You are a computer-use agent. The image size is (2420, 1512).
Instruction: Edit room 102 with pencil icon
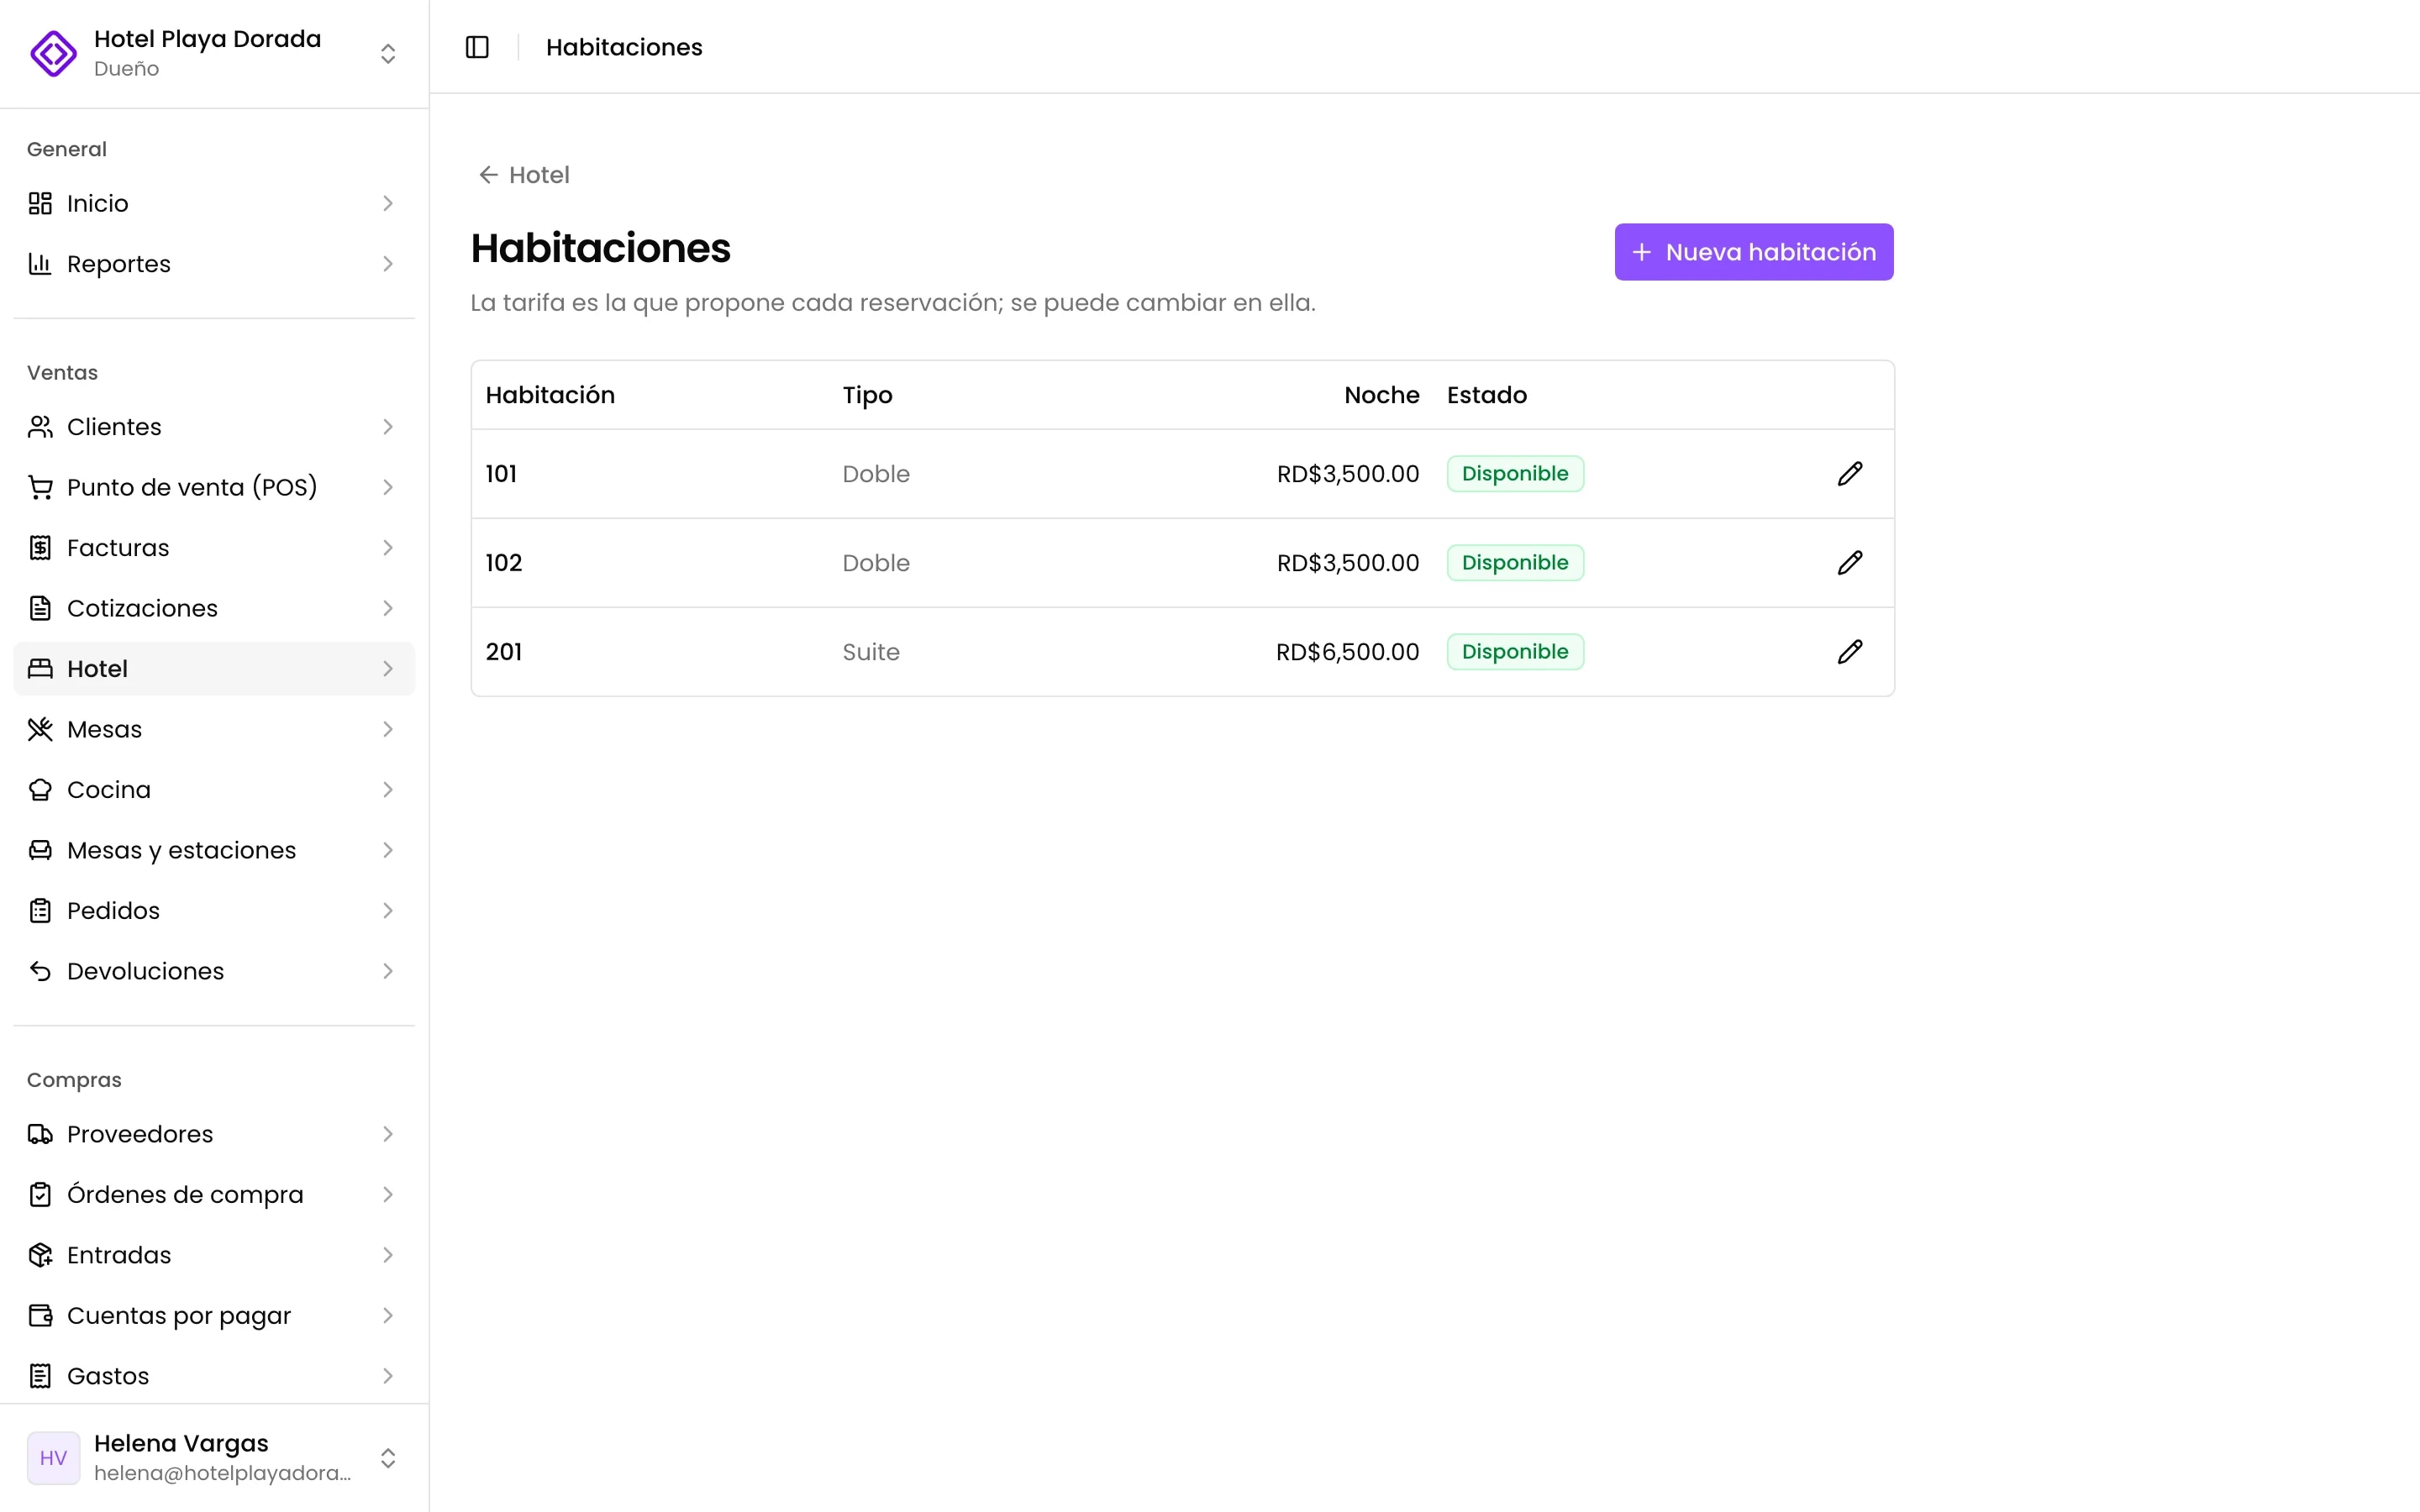click(1850, 563)
